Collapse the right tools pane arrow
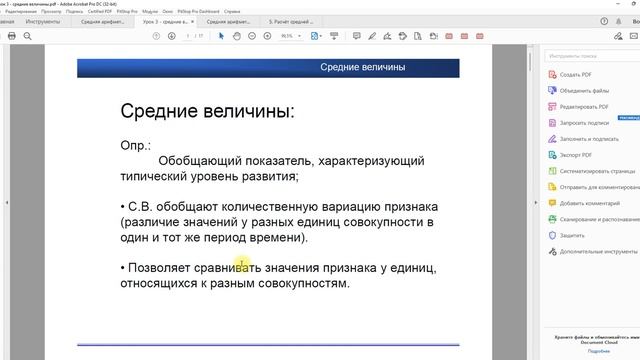 [536, 202]
